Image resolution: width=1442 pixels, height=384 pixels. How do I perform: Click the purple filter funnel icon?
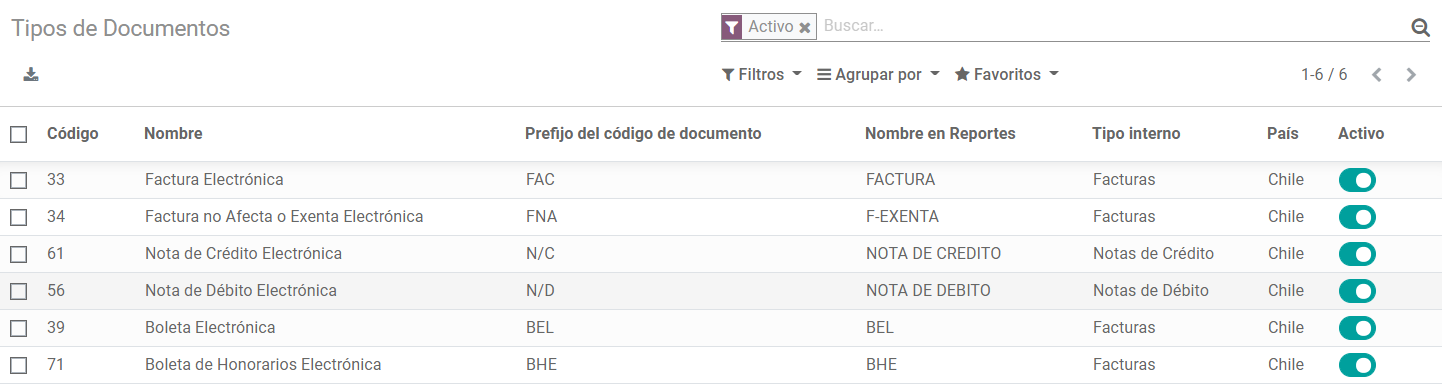click(x=732, y=27)
